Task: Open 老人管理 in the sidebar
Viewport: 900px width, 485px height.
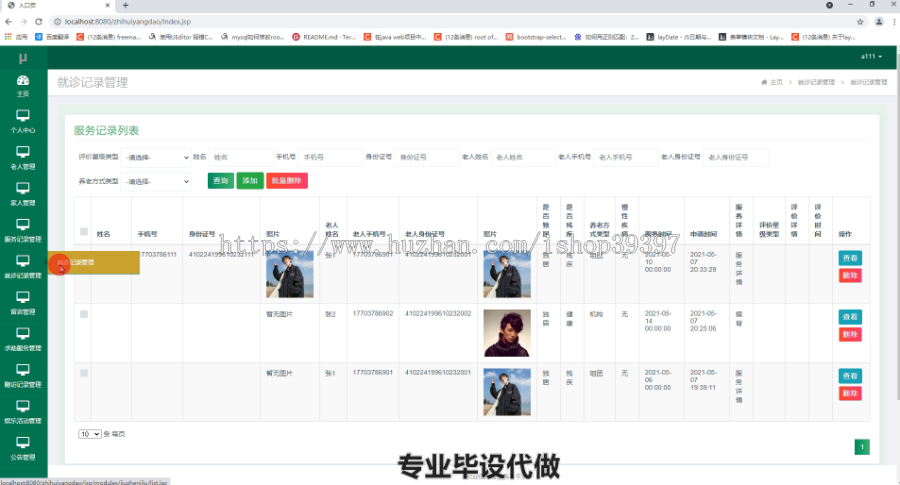Action: pyautogui.click(x=23, y=158)
